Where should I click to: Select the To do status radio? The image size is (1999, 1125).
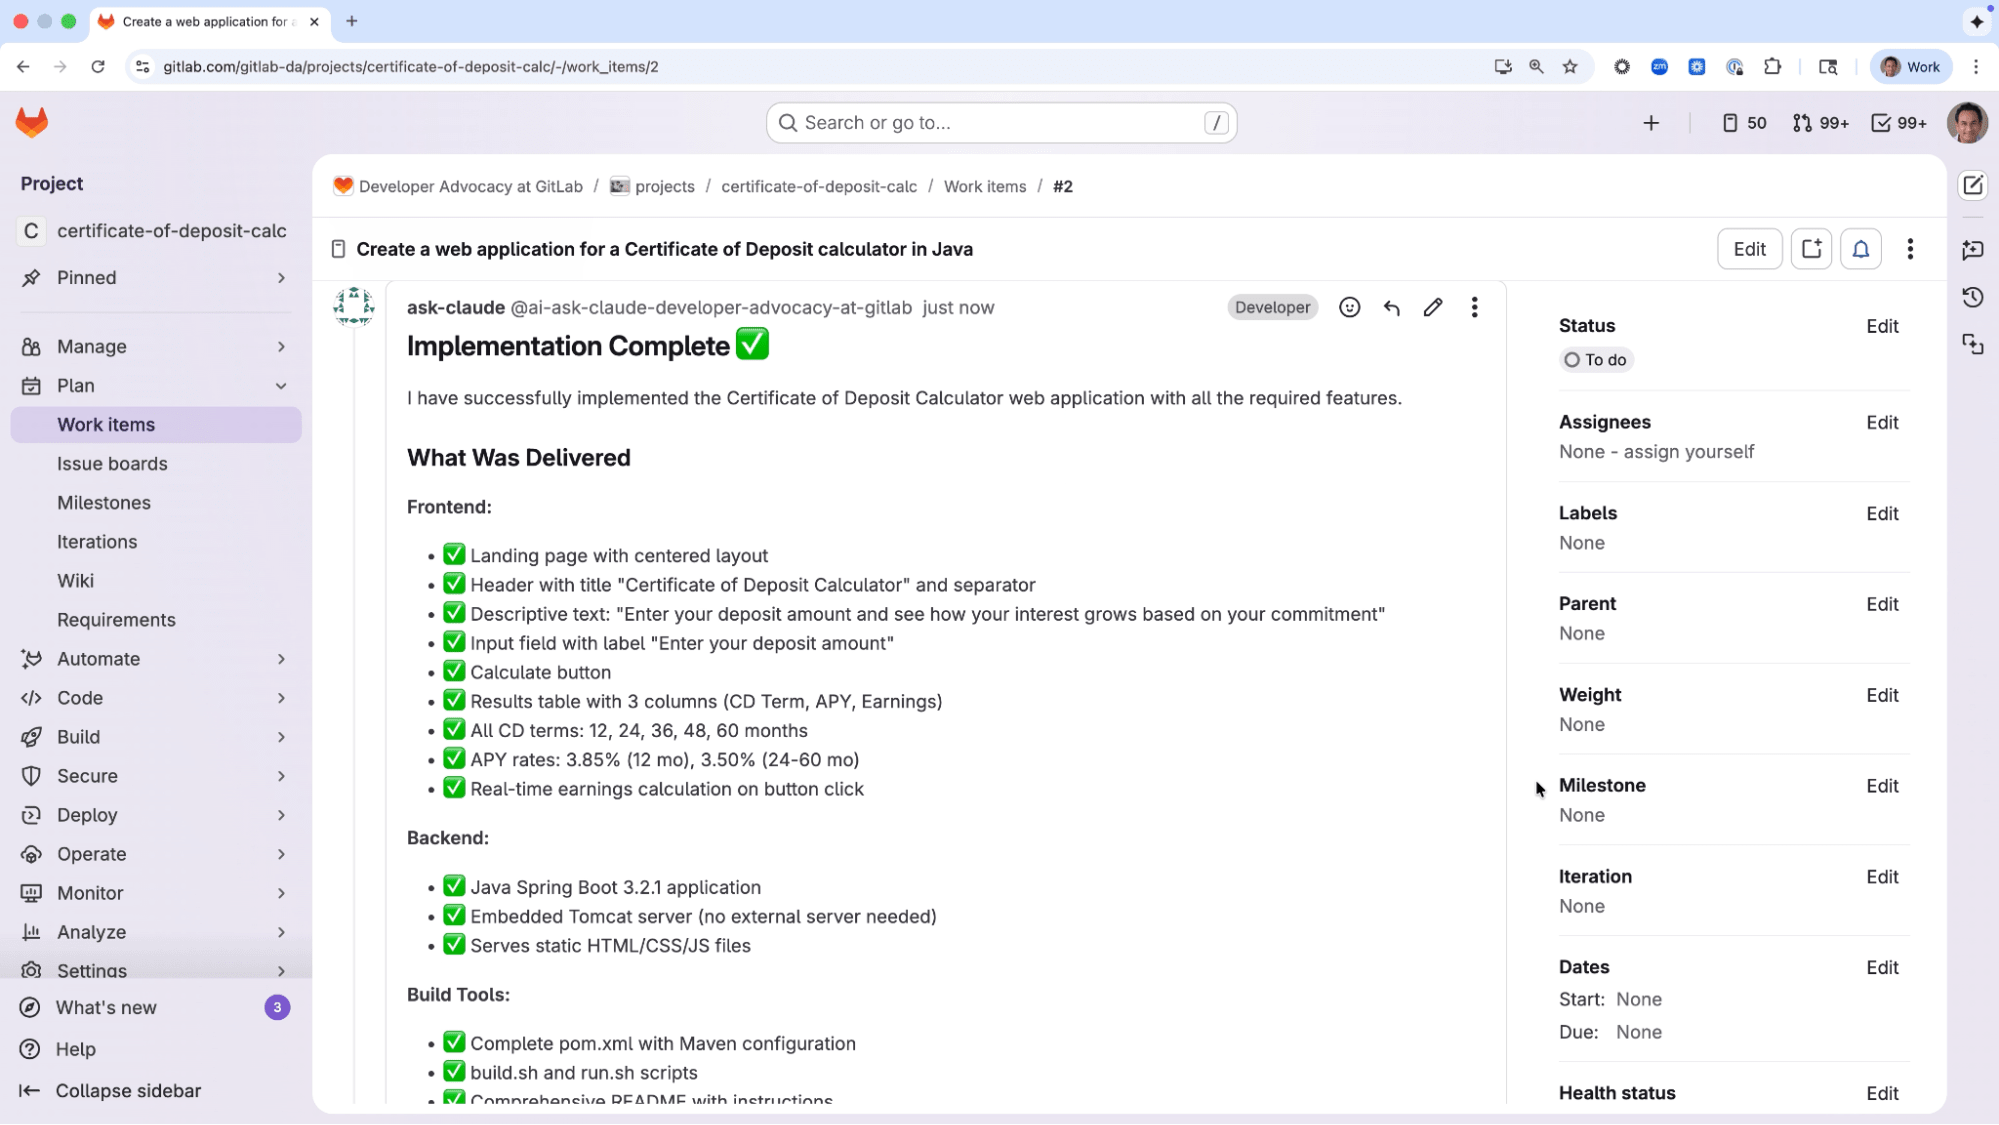(1572, 360)
